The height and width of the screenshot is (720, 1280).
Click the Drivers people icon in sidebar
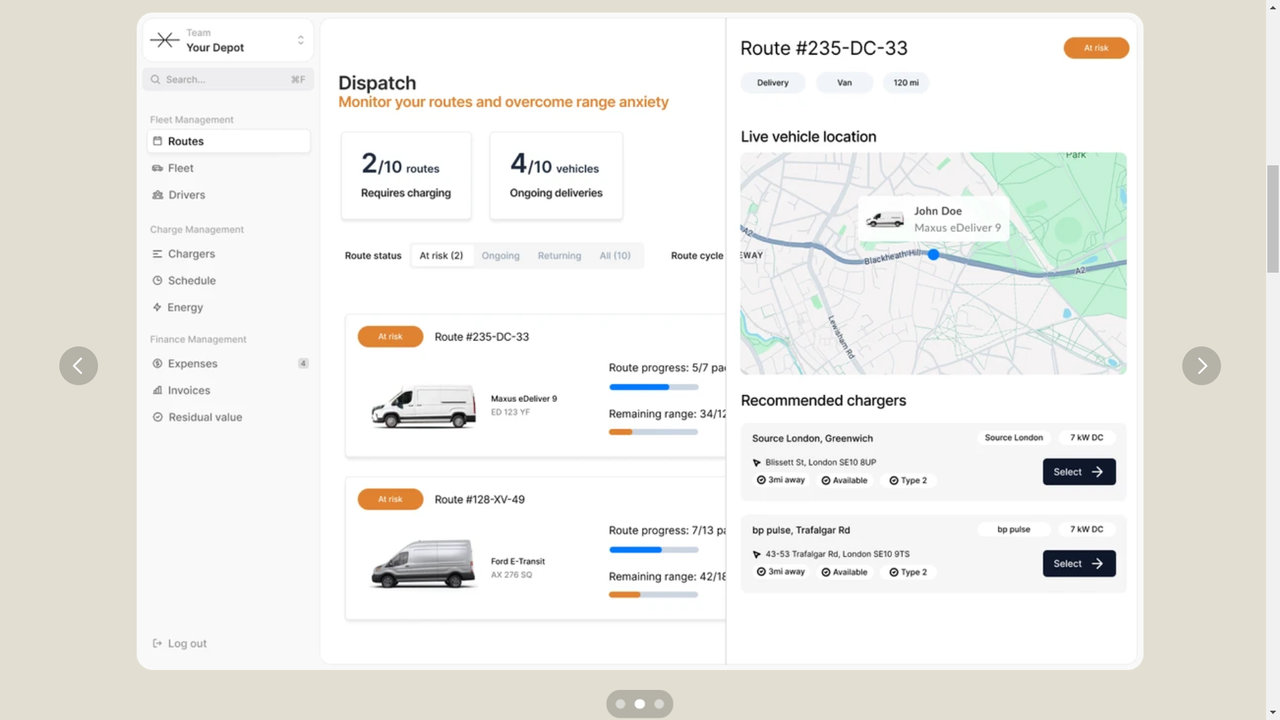pos(157,195)
